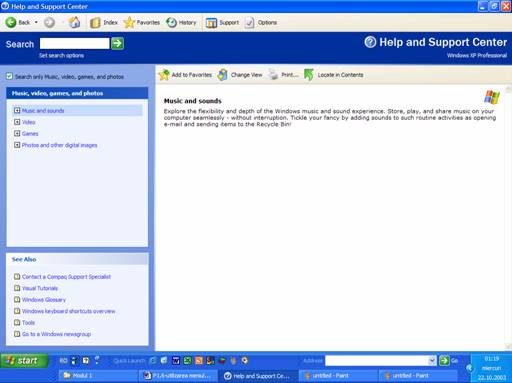Click the RO language indicator on taskbar
The width and height of the screenshot is (512, 383).
click(63, 361)
